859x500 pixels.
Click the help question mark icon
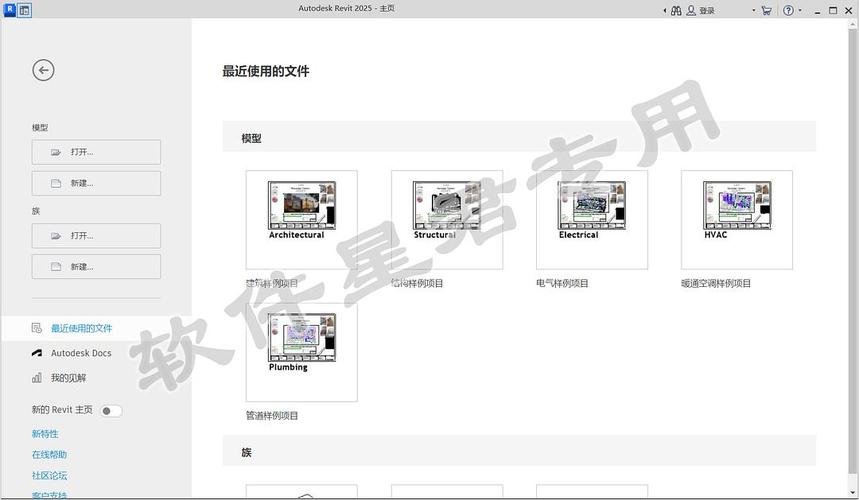click(x=788, y=10)
